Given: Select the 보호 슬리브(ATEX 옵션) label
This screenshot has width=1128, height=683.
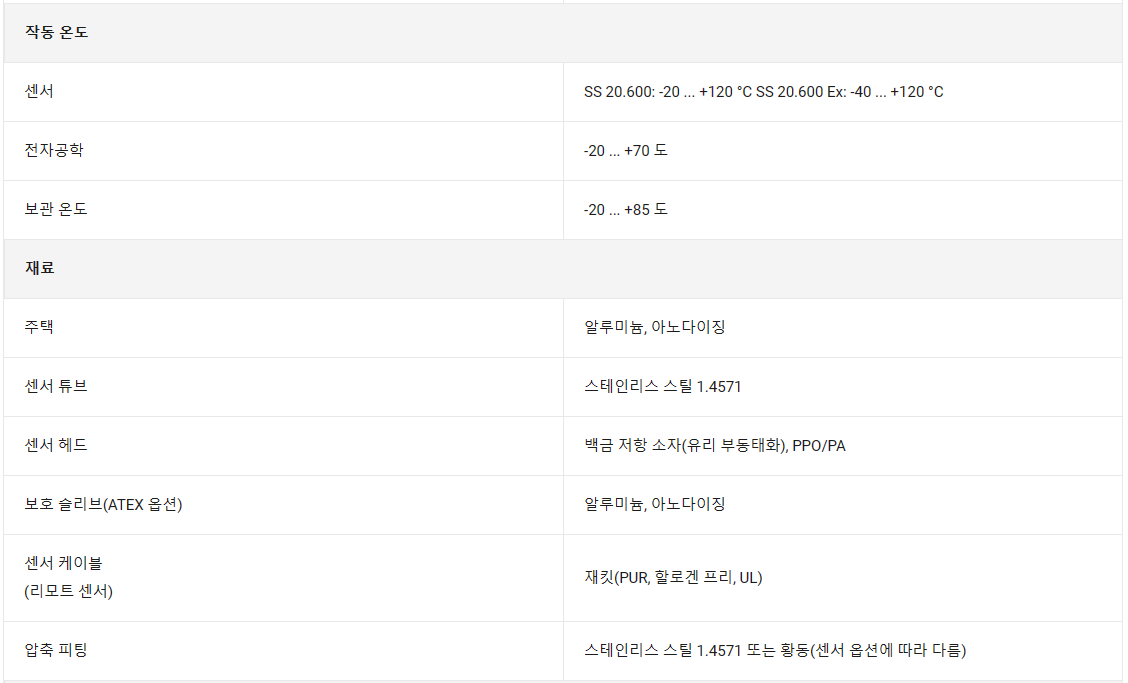Looking at the screenshot, I should coord(103,503).
